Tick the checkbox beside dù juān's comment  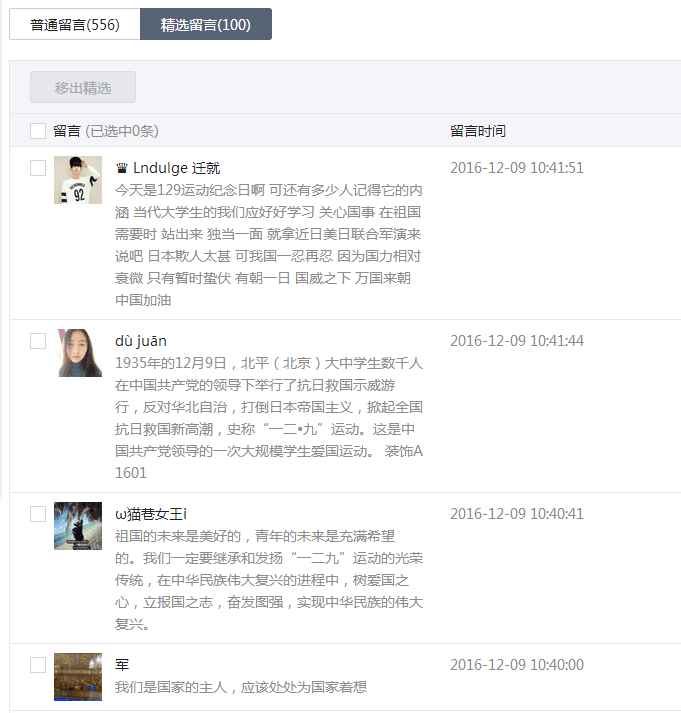pos(38,341)
